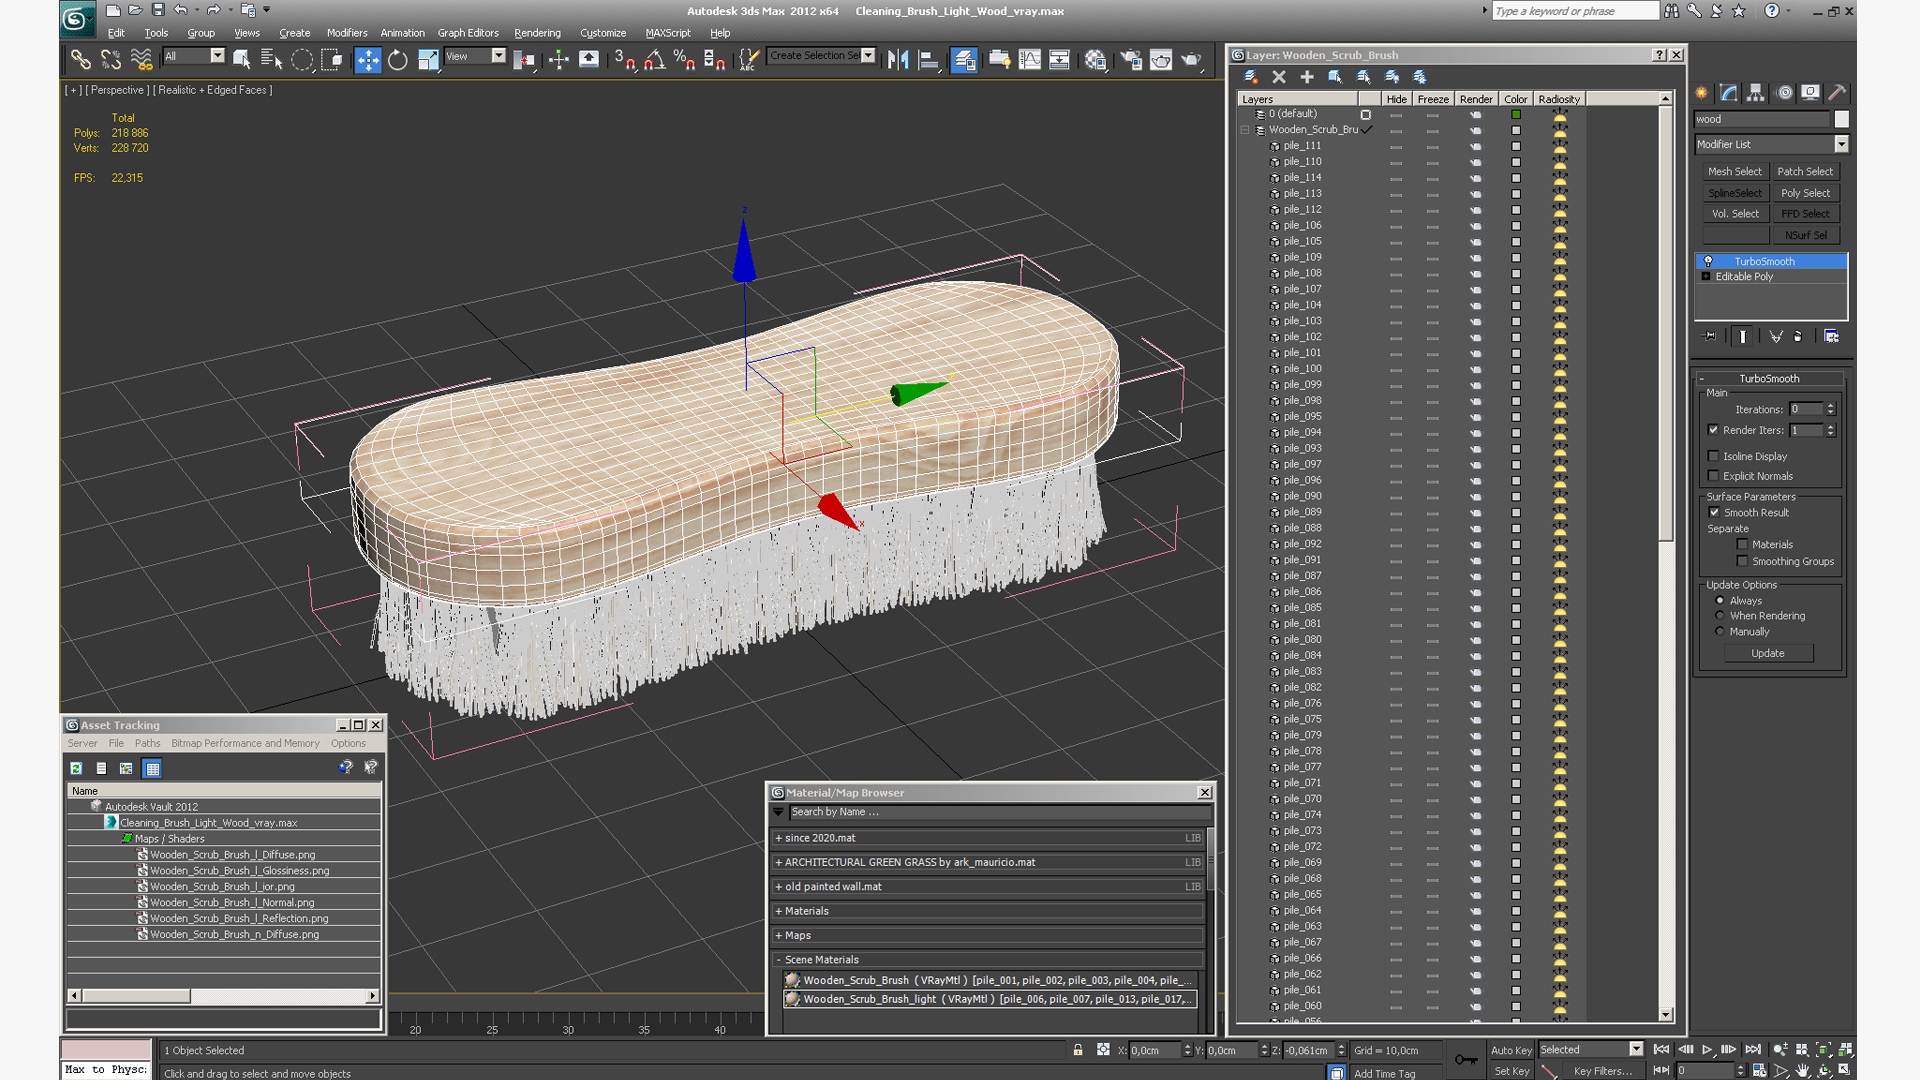
Task: Expand the 'since 2020.mat' library group
Action: 778,838
